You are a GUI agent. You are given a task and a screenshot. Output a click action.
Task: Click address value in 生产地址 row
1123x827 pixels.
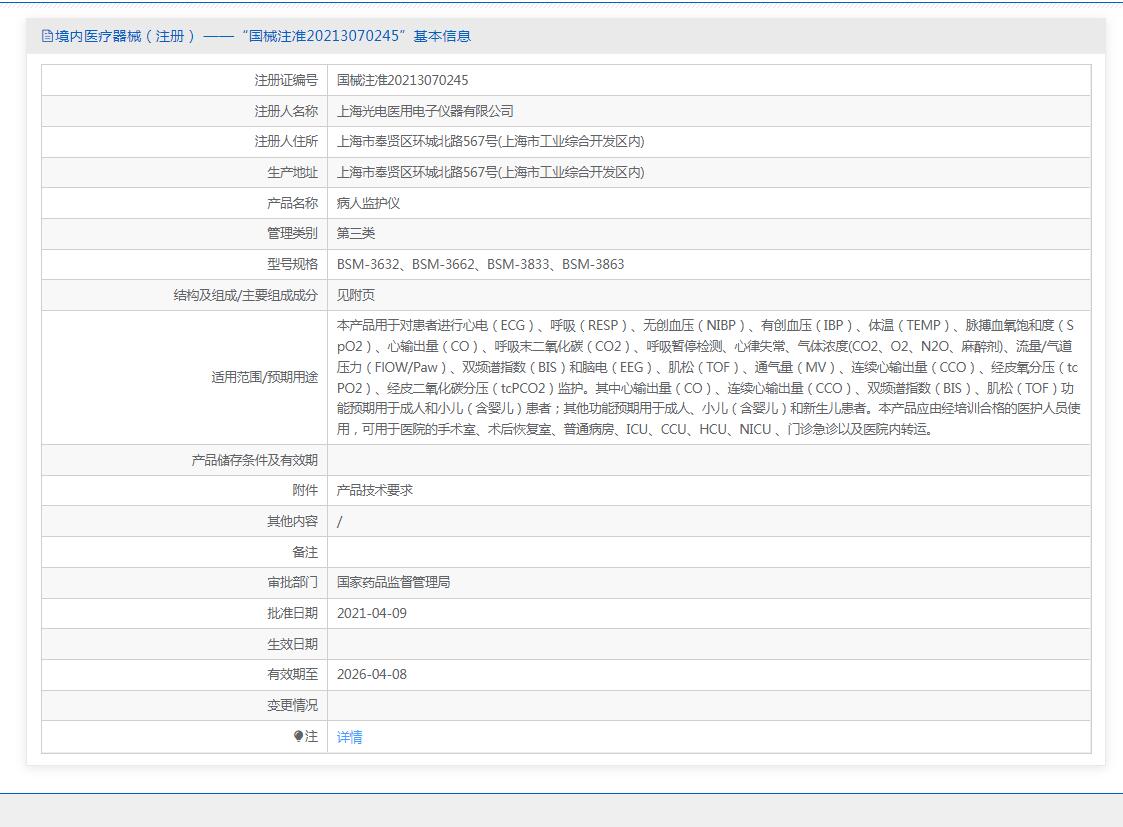[x=491, y=173]
